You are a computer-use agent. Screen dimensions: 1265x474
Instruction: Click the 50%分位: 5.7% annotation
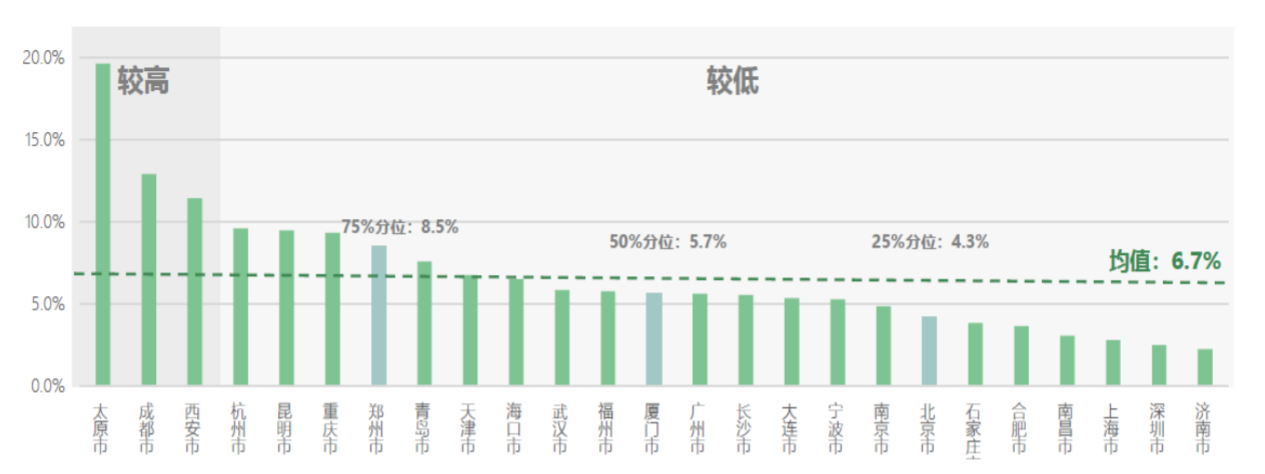(x=667, y=242)
